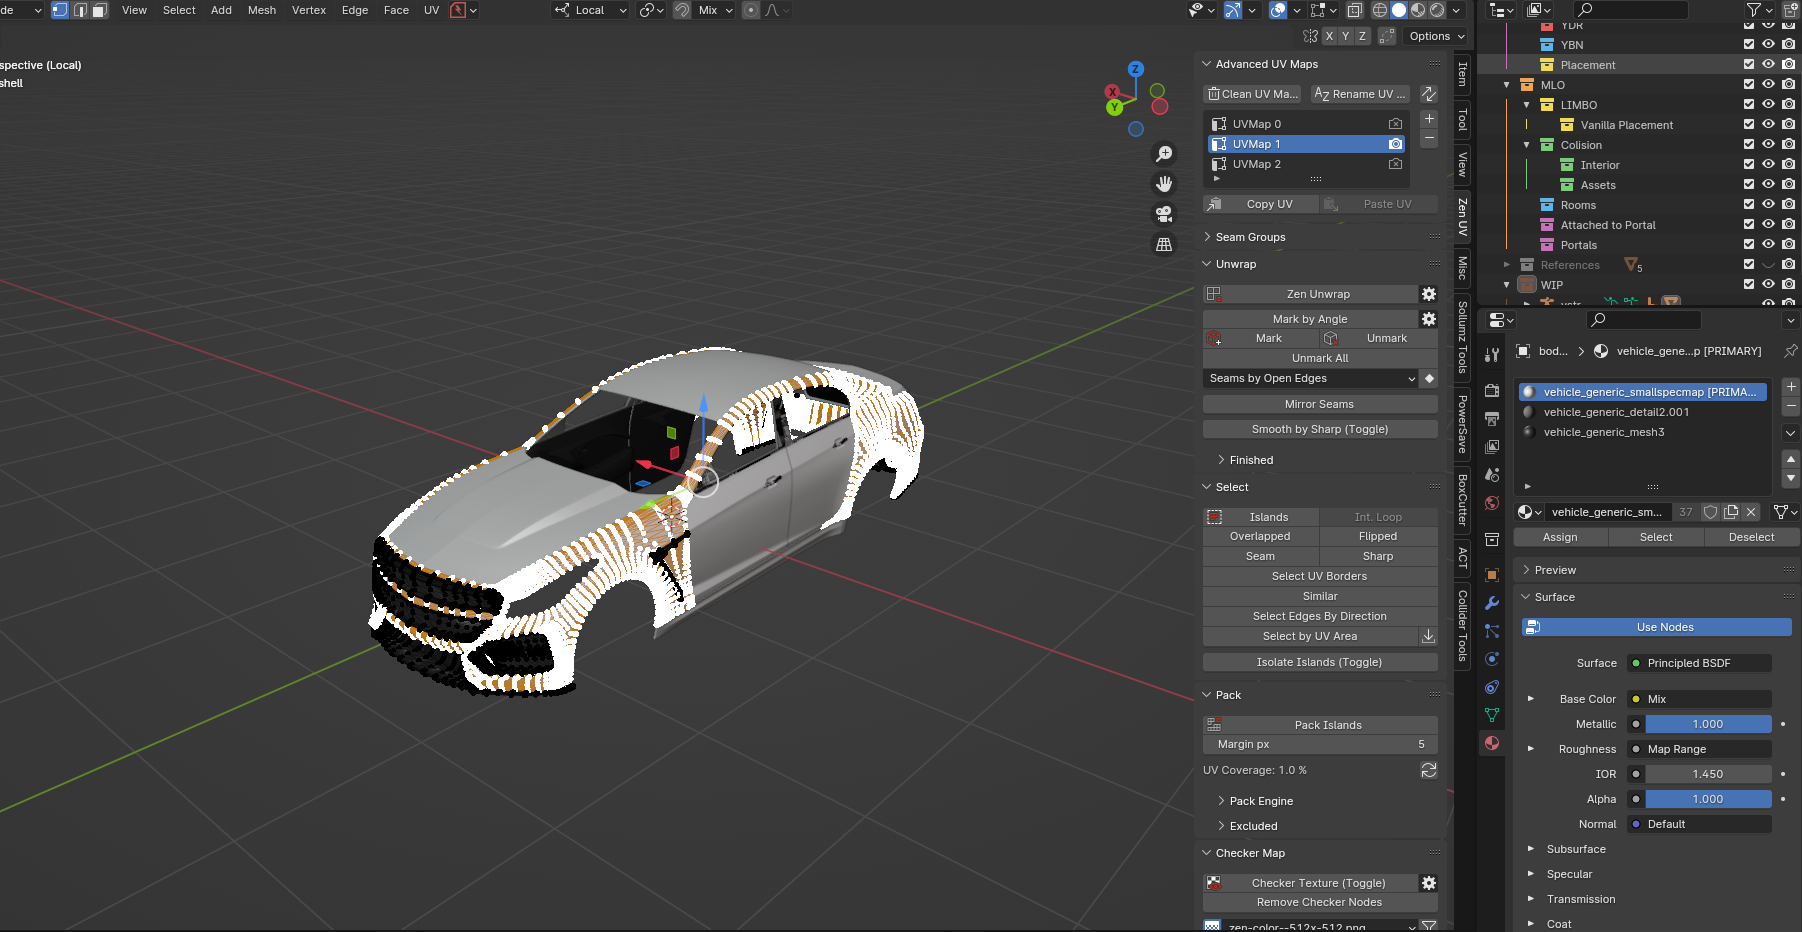Open the Object Data mesh tab icon
This screenshot has width=1802, height=932.
tap(1492, 715)
